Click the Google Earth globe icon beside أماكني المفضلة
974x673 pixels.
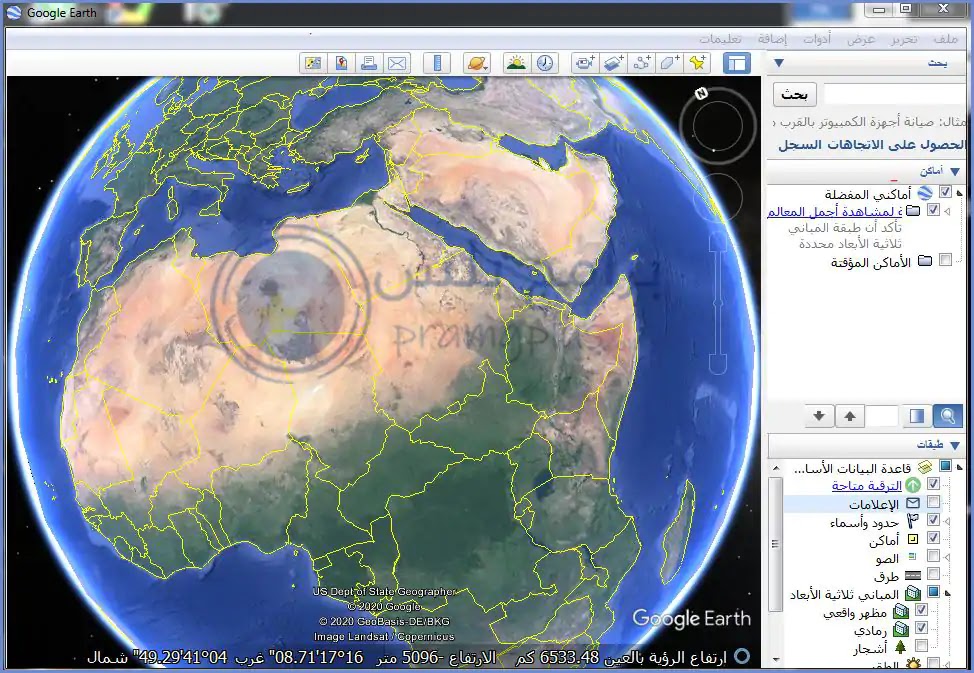click(925, 193)
